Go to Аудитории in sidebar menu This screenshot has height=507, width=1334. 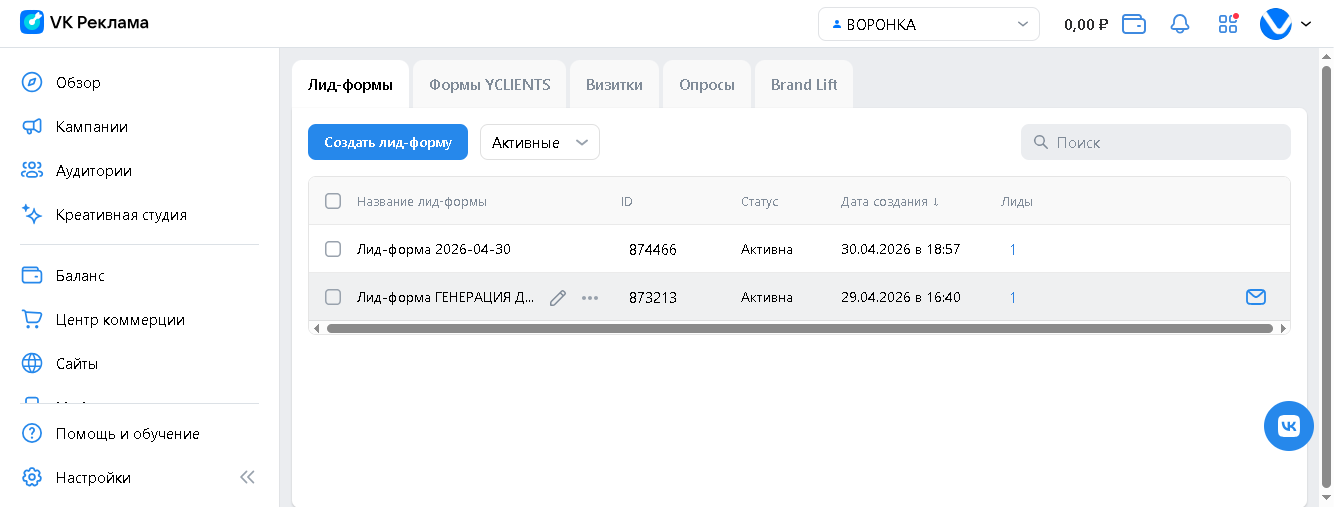[x=94, y=170]
